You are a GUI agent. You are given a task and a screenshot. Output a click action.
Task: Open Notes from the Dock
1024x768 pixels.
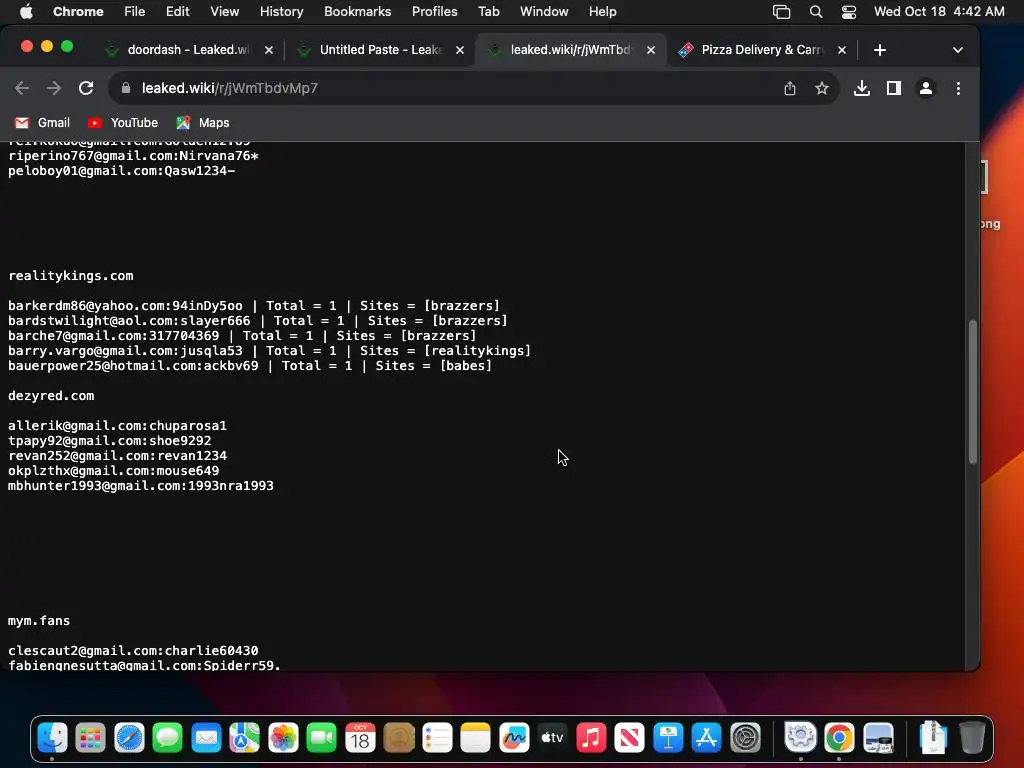pyautogui.click(x=475, y=738)
